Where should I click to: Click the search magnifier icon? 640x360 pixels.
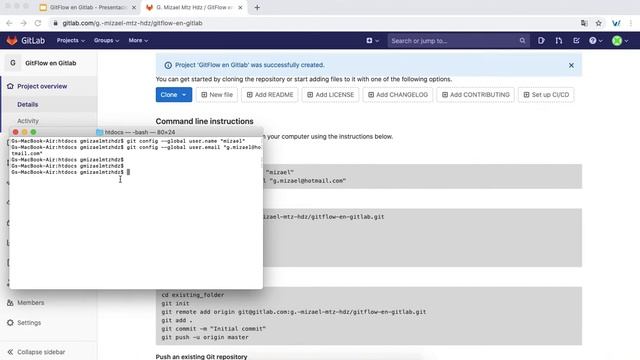[522, 40]
